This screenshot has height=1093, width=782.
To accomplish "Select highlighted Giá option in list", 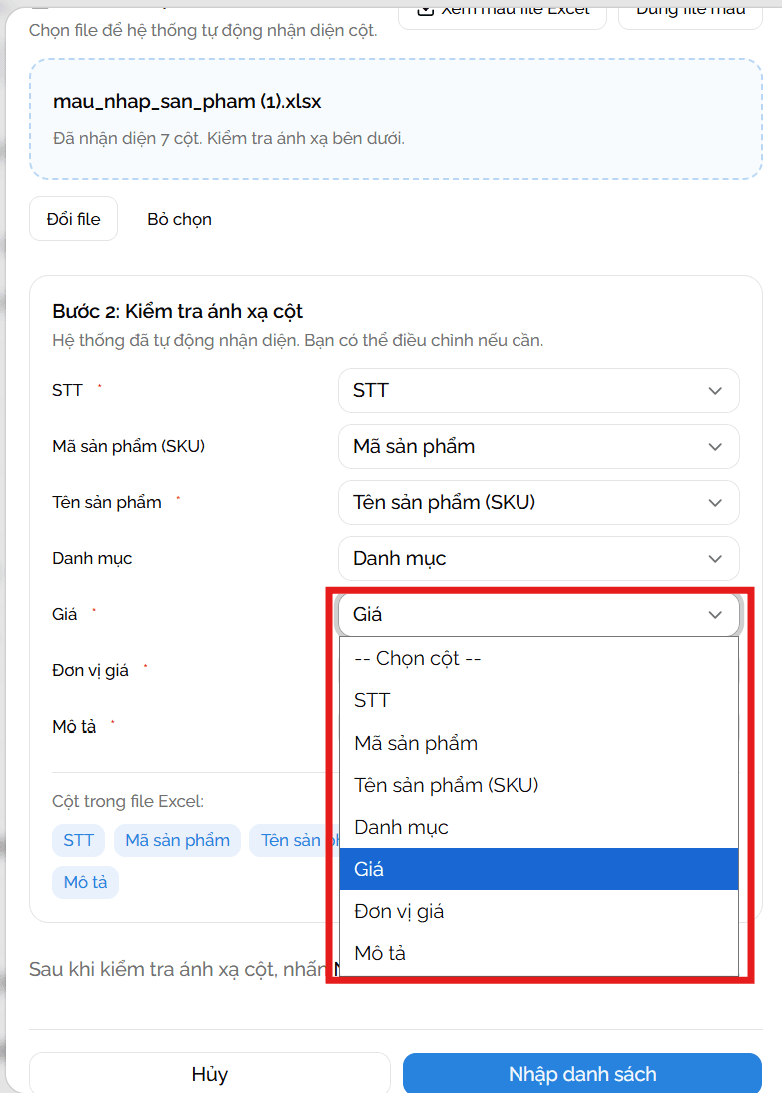I will click(x=538, y=869).
